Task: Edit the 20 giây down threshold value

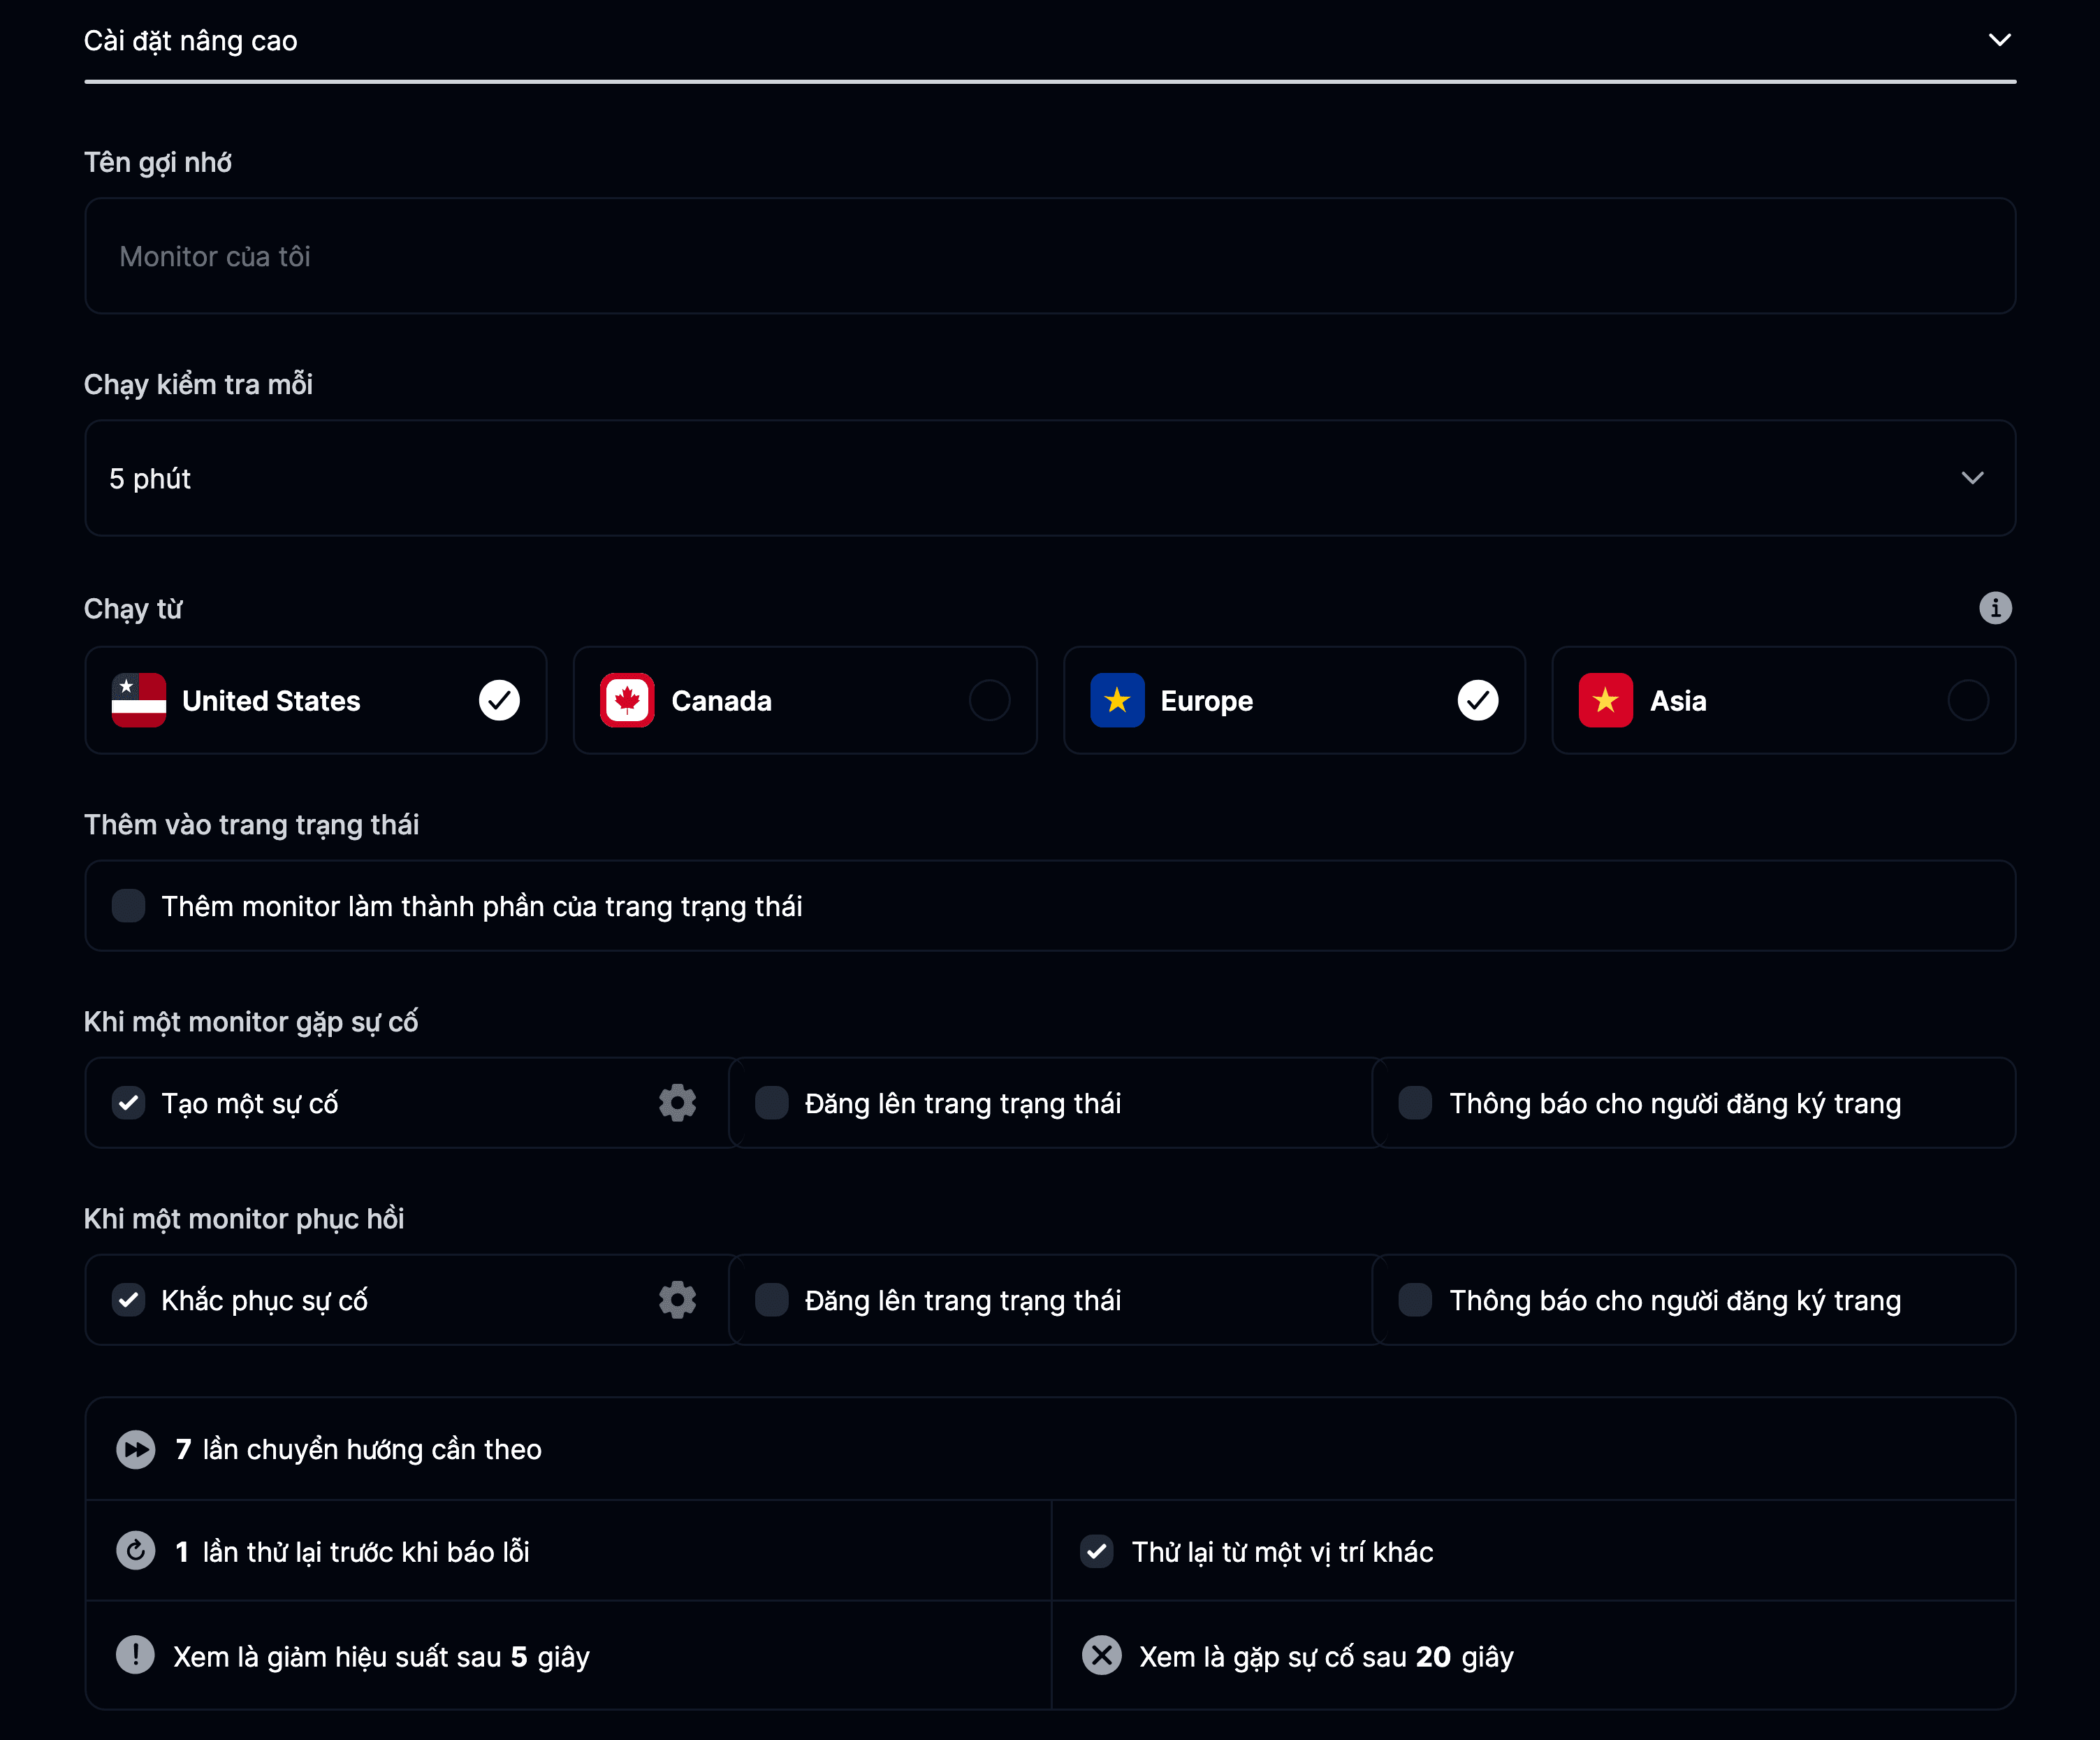Action: pyautogui.click(x=1433, y=1657)
